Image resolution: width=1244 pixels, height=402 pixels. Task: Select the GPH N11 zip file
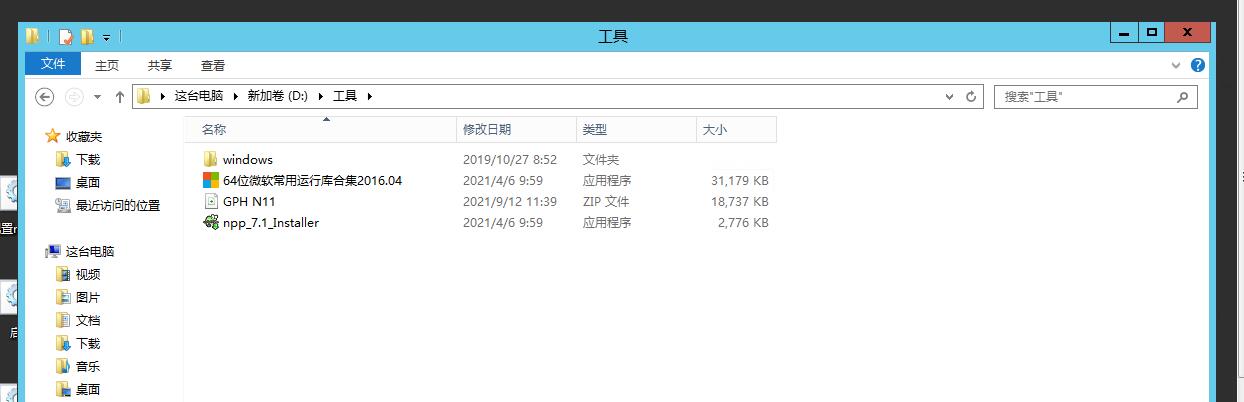pyautogui.click(x=248, y=202)
